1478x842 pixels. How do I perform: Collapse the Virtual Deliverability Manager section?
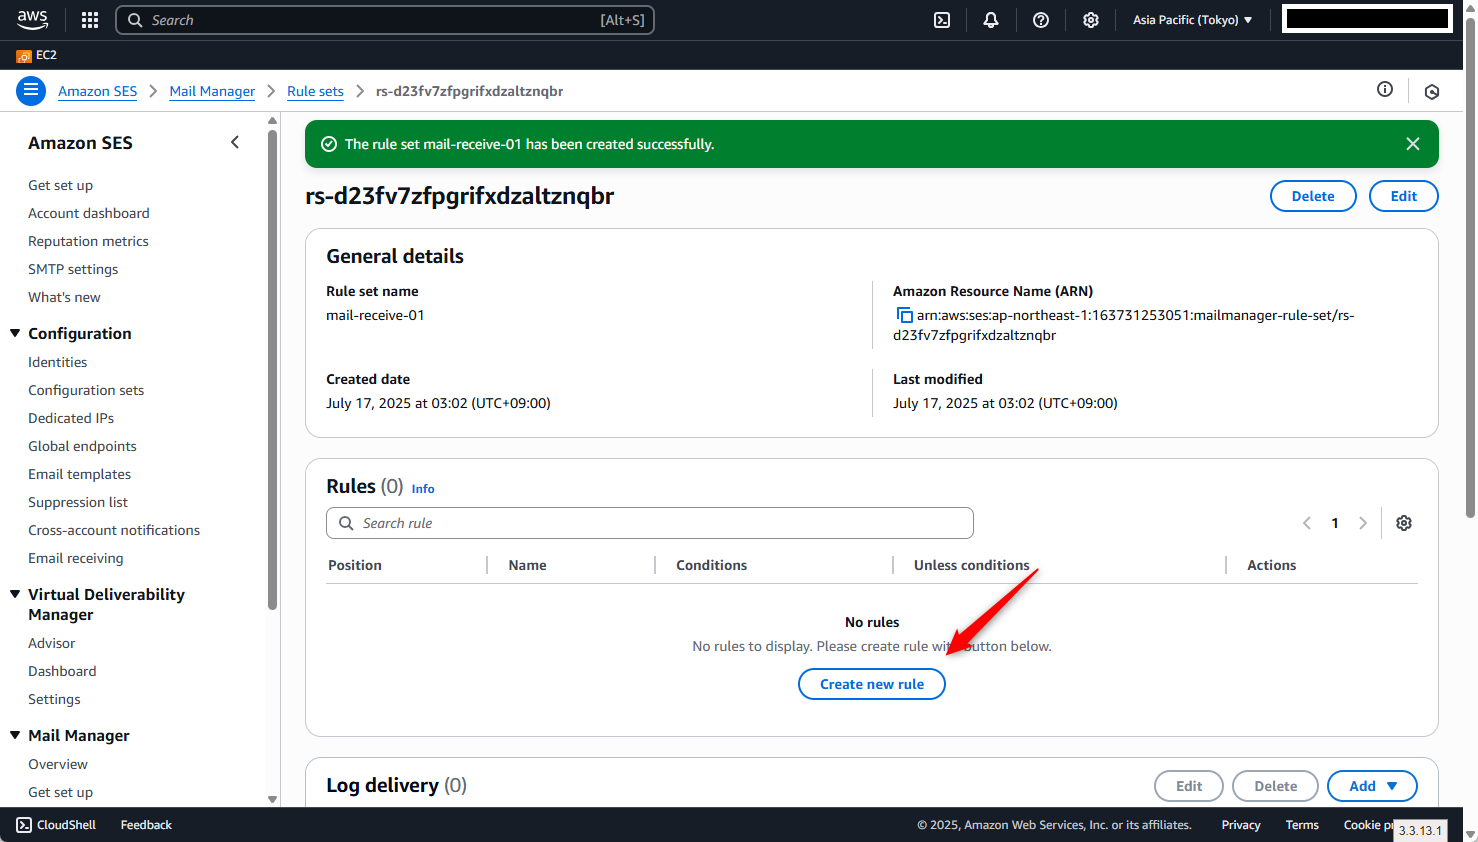[x=15, y=594]
